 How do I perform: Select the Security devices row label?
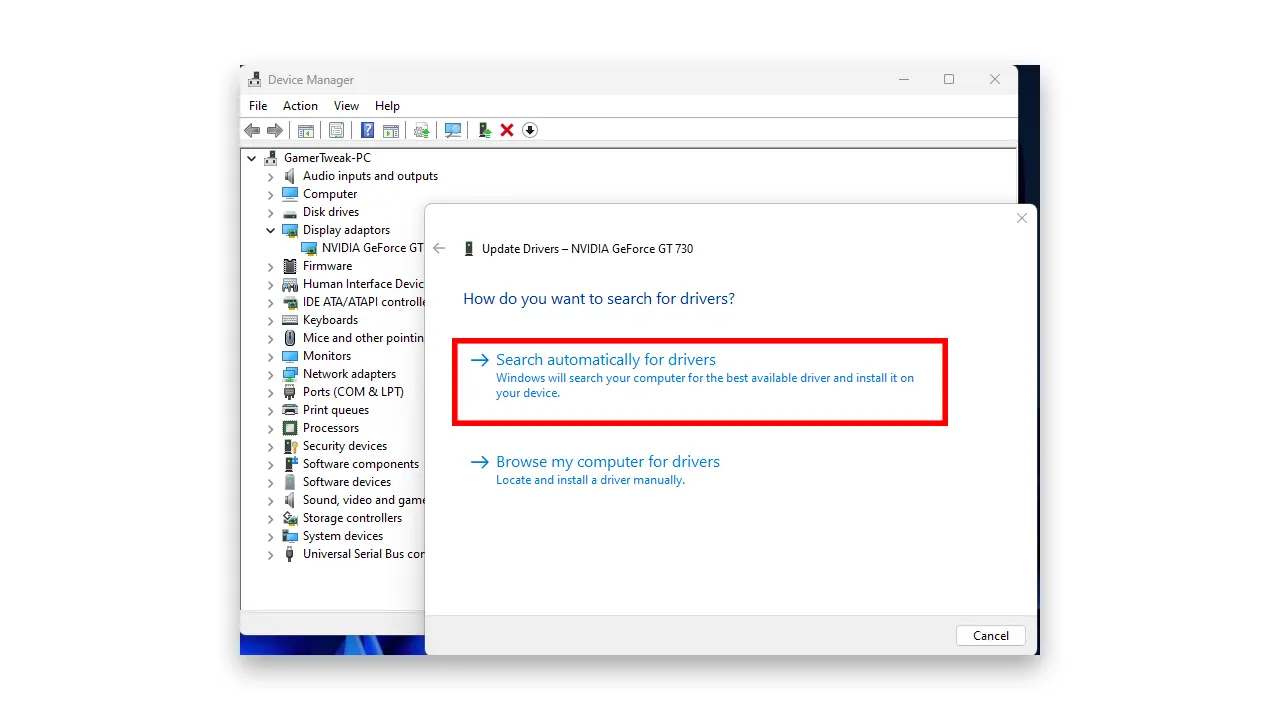click(345, 446)
